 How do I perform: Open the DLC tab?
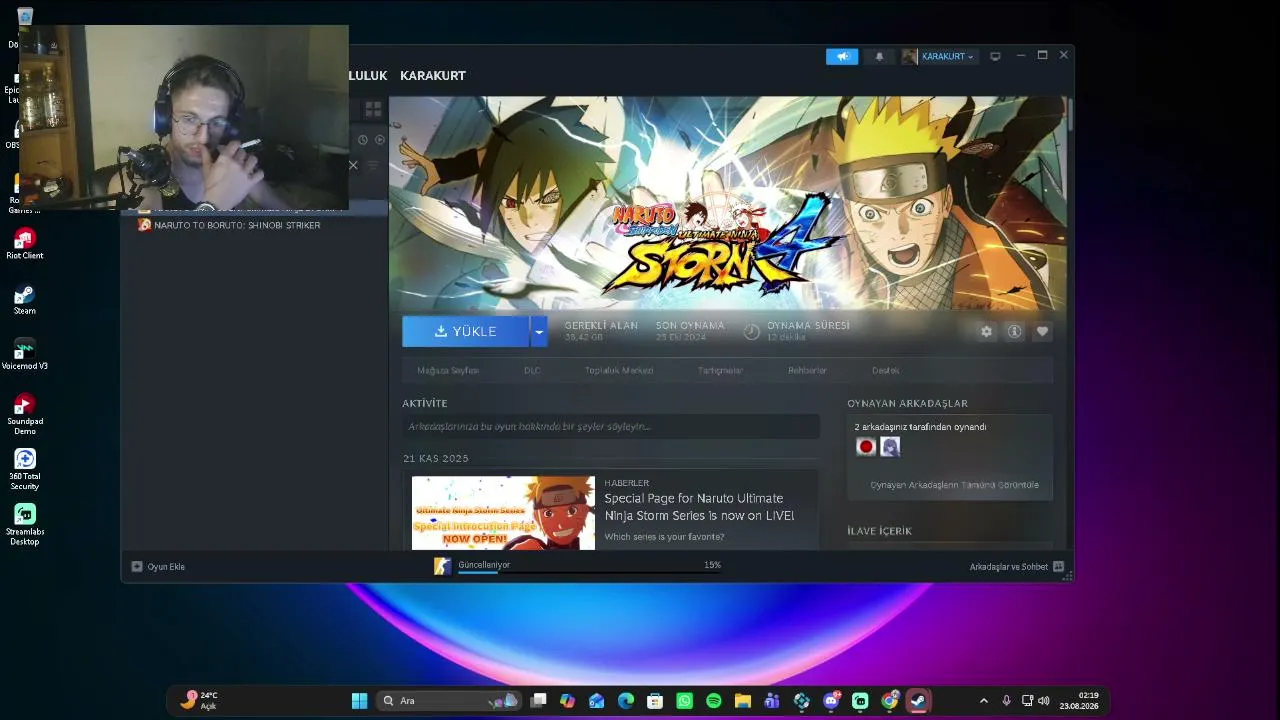[532, 370]
